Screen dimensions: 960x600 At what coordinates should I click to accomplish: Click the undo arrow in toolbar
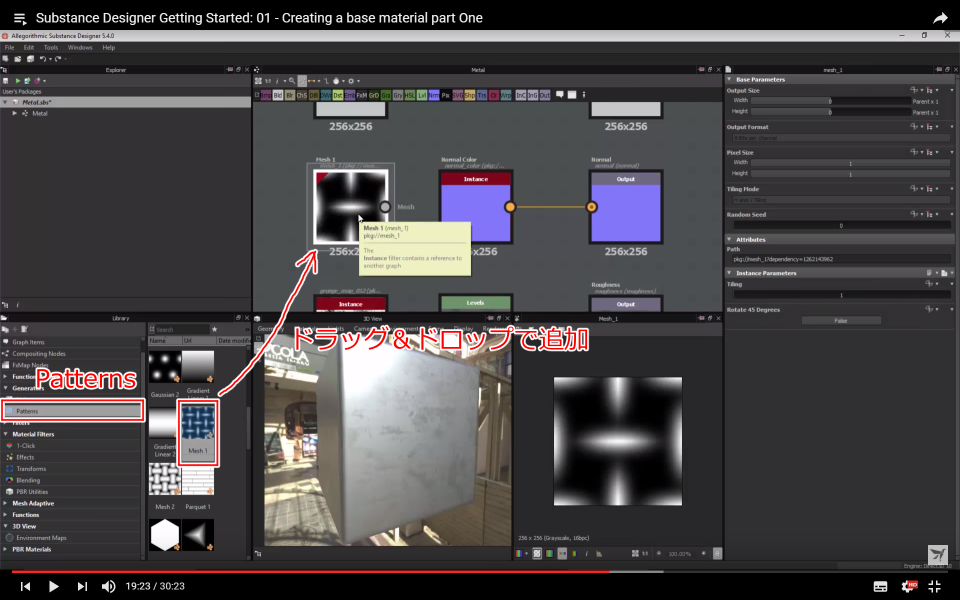(42, 59)
